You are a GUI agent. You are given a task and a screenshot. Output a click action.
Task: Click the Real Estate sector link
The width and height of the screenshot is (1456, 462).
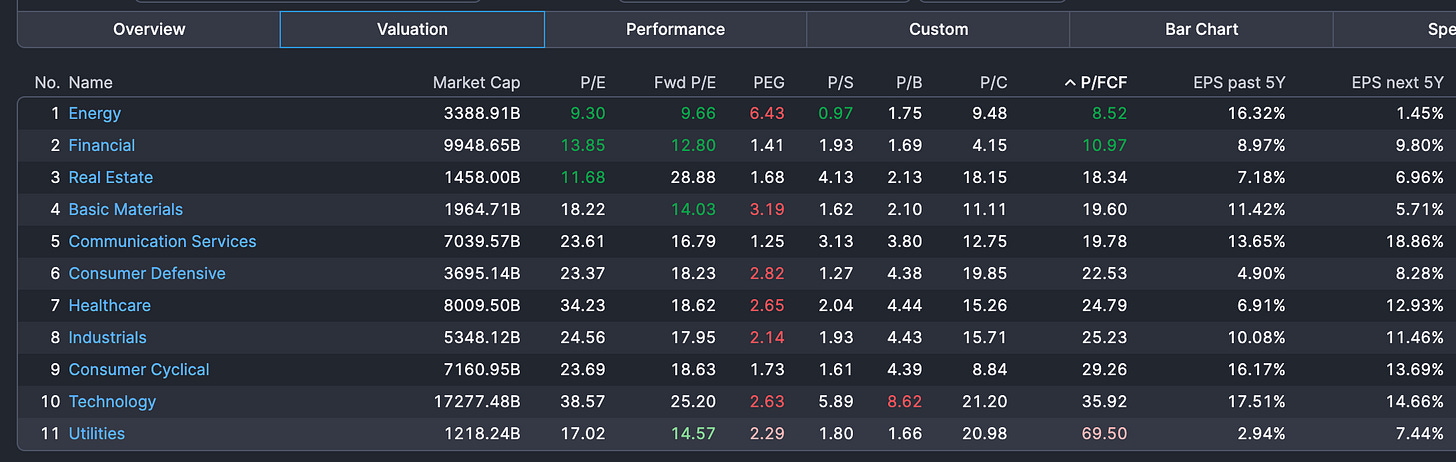click(110, 177)
